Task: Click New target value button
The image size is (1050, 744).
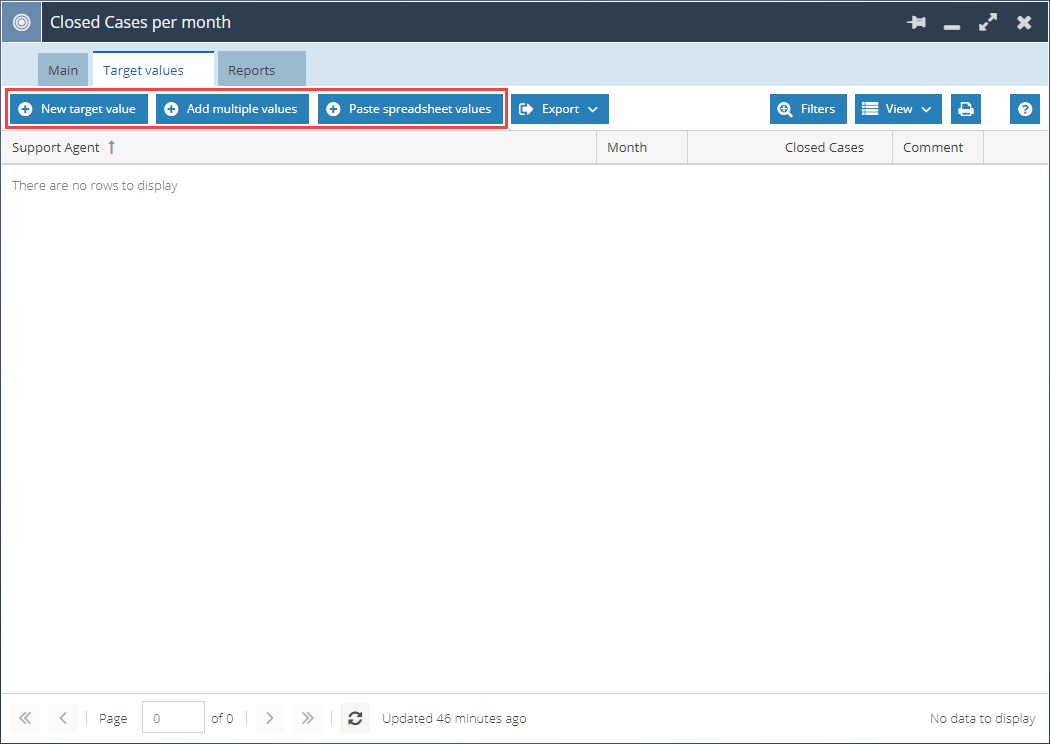Action: (79, 109)
